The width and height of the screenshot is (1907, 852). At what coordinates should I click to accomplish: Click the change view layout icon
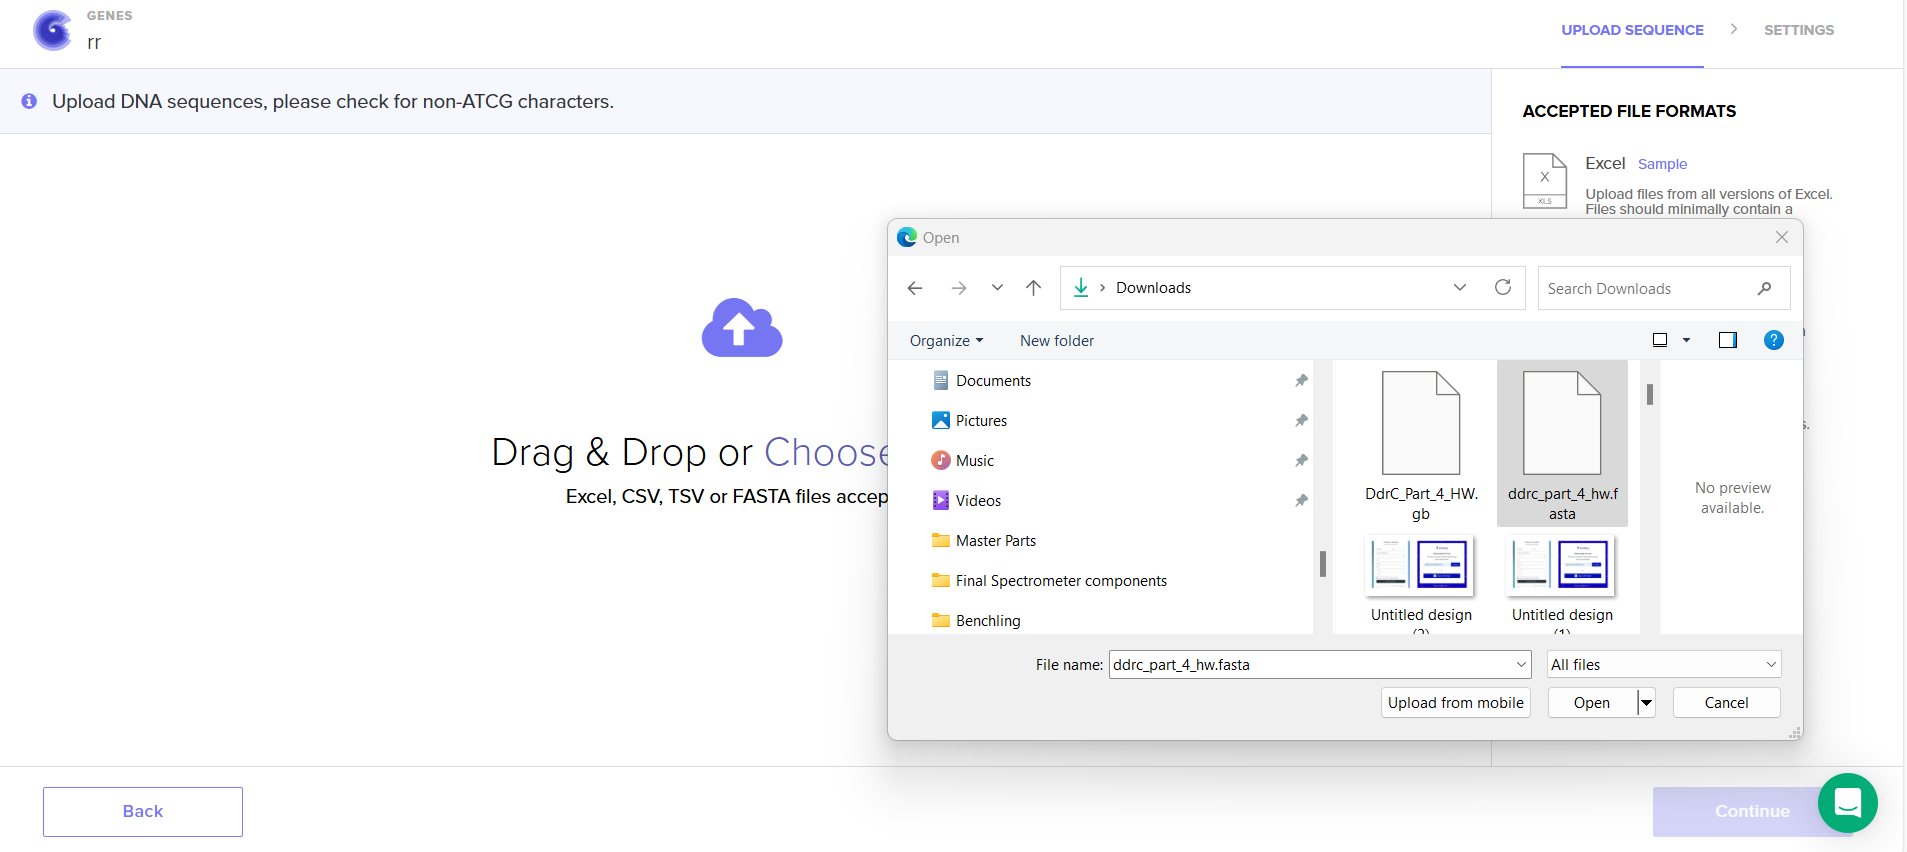(1660, 340)
